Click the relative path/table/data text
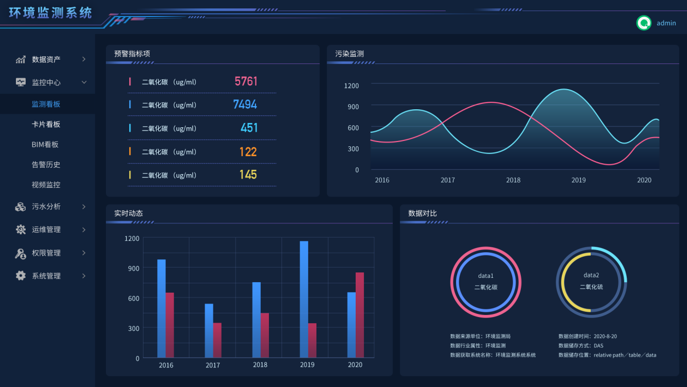 [x=625, y=355]
